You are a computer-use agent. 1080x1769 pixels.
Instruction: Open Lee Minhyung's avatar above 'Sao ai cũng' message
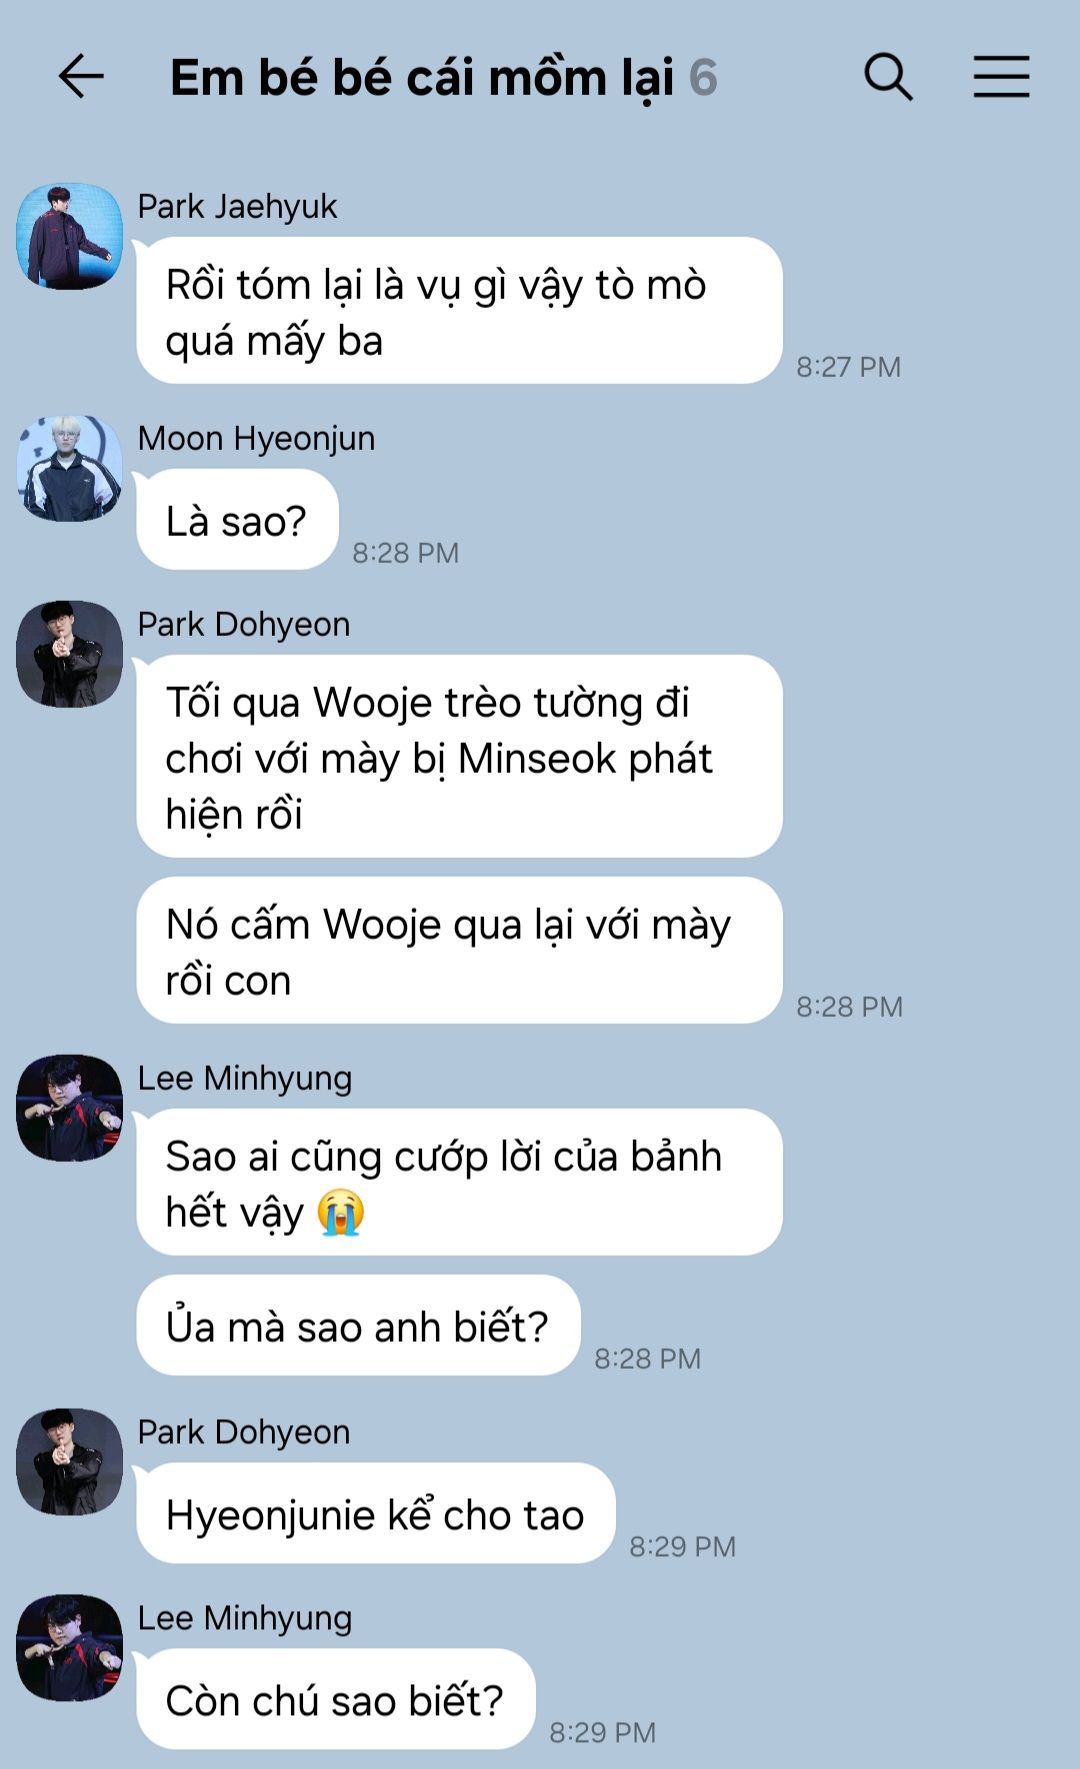pyautogui.click(x=69, y=1108)
